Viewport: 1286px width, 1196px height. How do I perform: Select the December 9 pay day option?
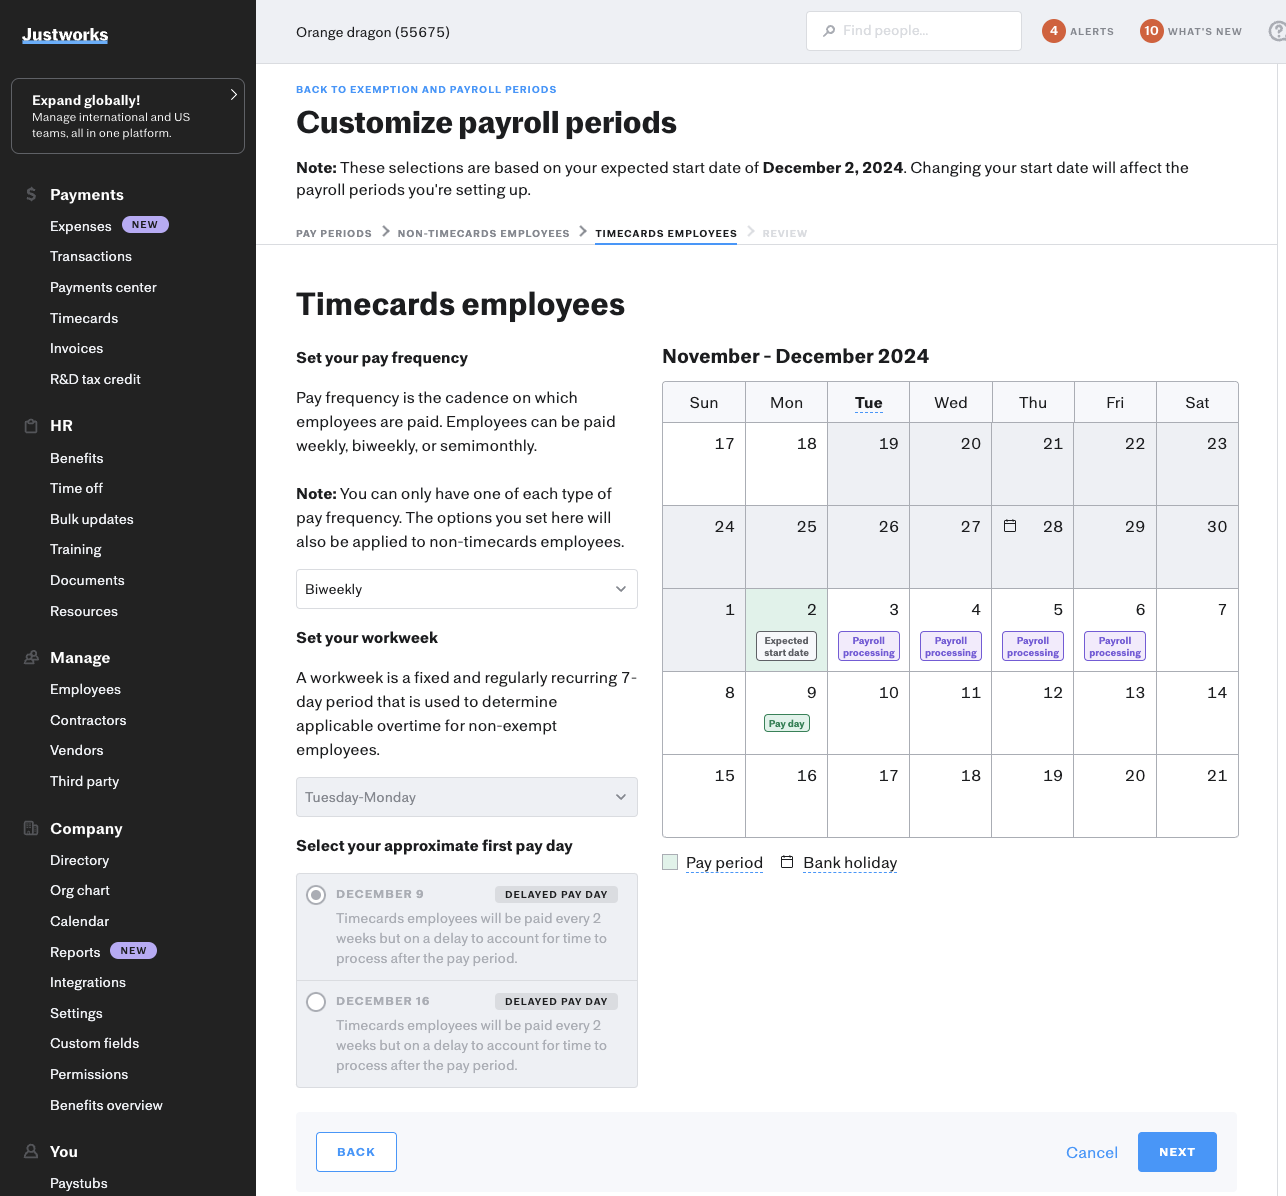316,894
